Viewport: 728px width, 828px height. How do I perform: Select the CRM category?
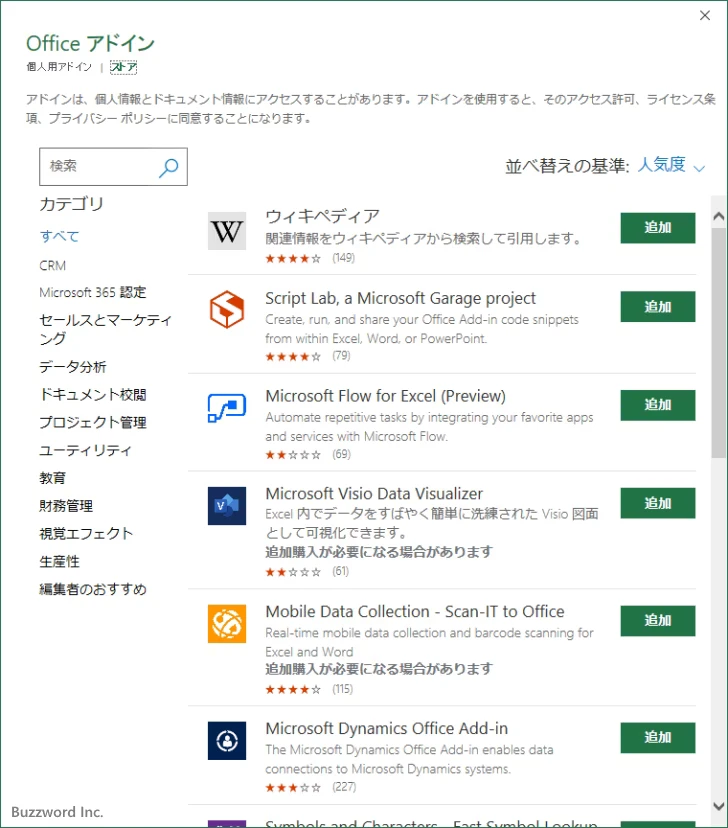coord(52,265)
